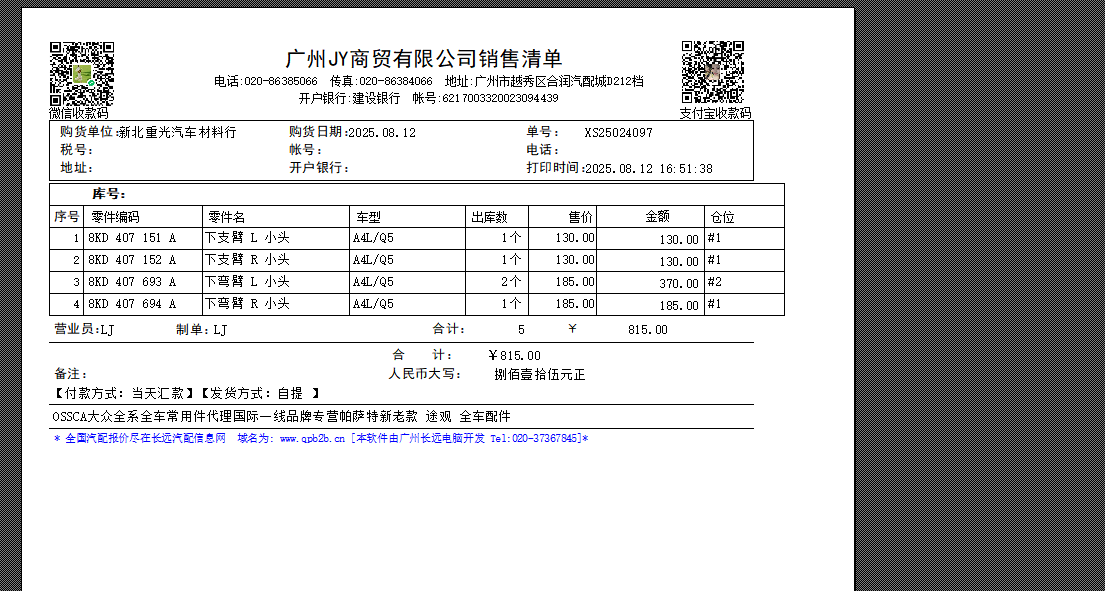This screenshot has height=591, width=1105.
Task: Click the bank name 建设银行 in the header
Action: pyautogui.click(x=376, y=98)
